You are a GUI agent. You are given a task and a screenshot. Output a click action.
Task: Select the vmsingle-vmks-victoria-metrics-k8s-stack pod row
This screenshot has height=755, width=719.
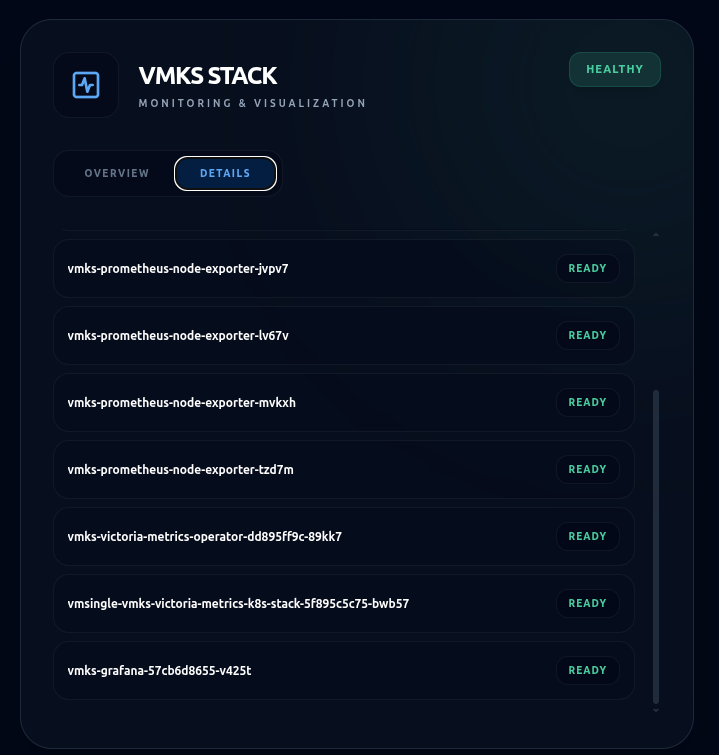point(343,603)
